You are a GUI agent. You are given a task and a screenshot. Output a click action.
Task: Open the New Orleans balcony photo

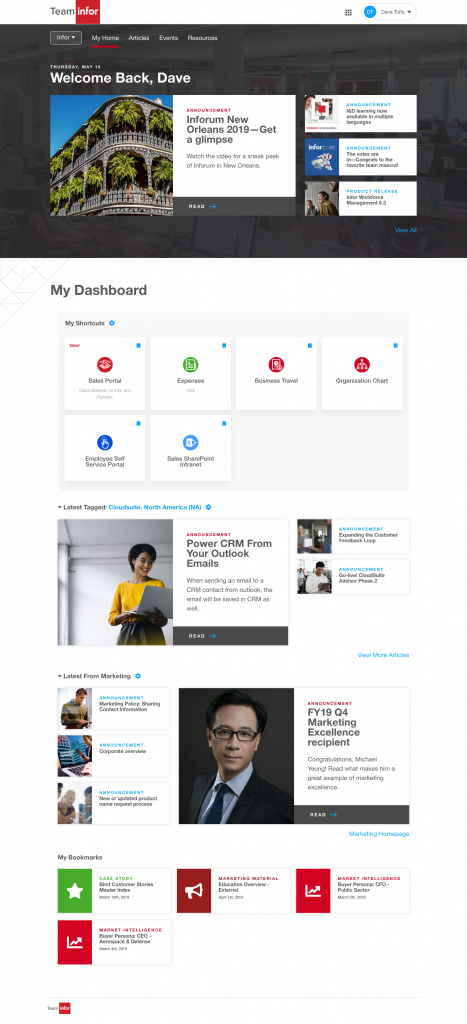112,155
